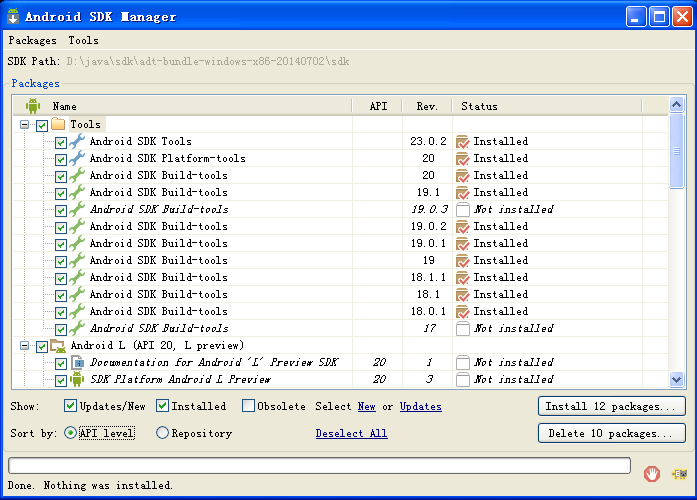
Task: Click the Android L folder icon
Action: click(58, 345)
